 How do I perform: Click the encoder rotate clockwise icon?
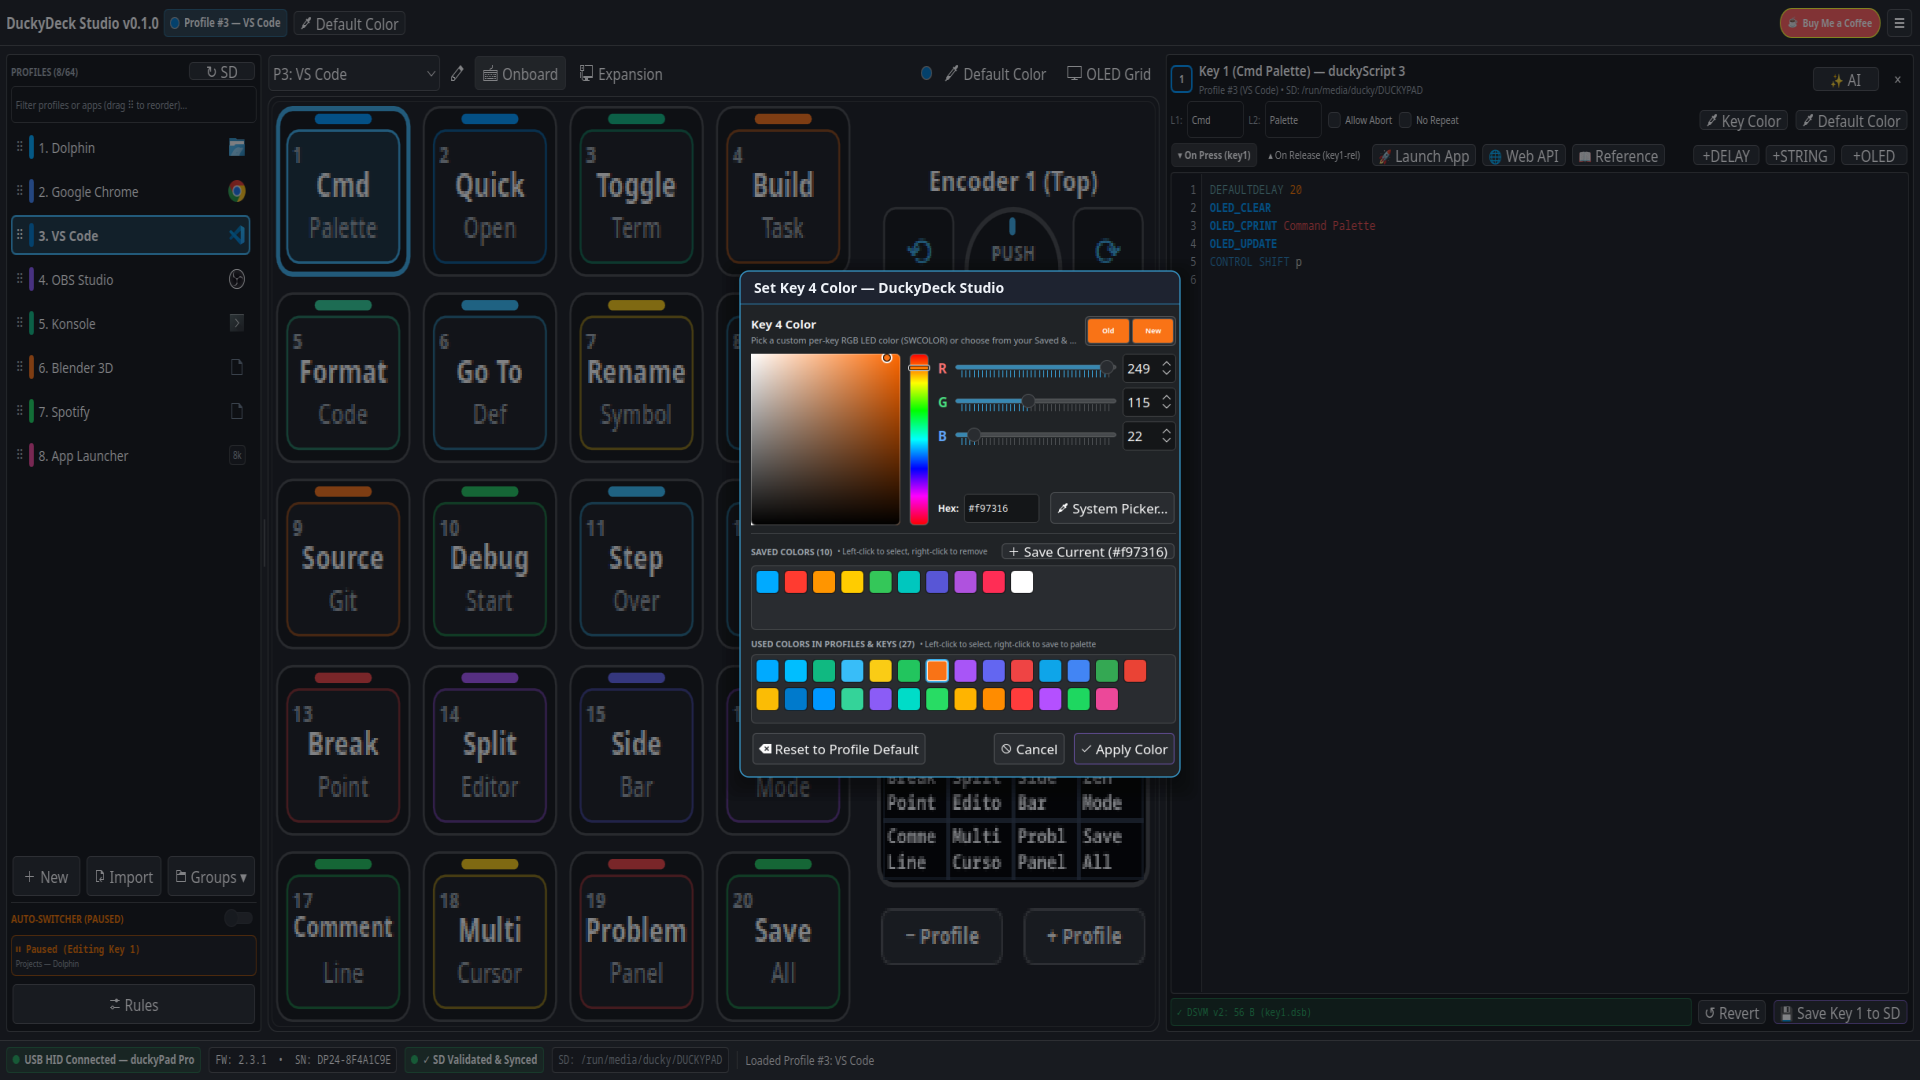[1107, 250]
